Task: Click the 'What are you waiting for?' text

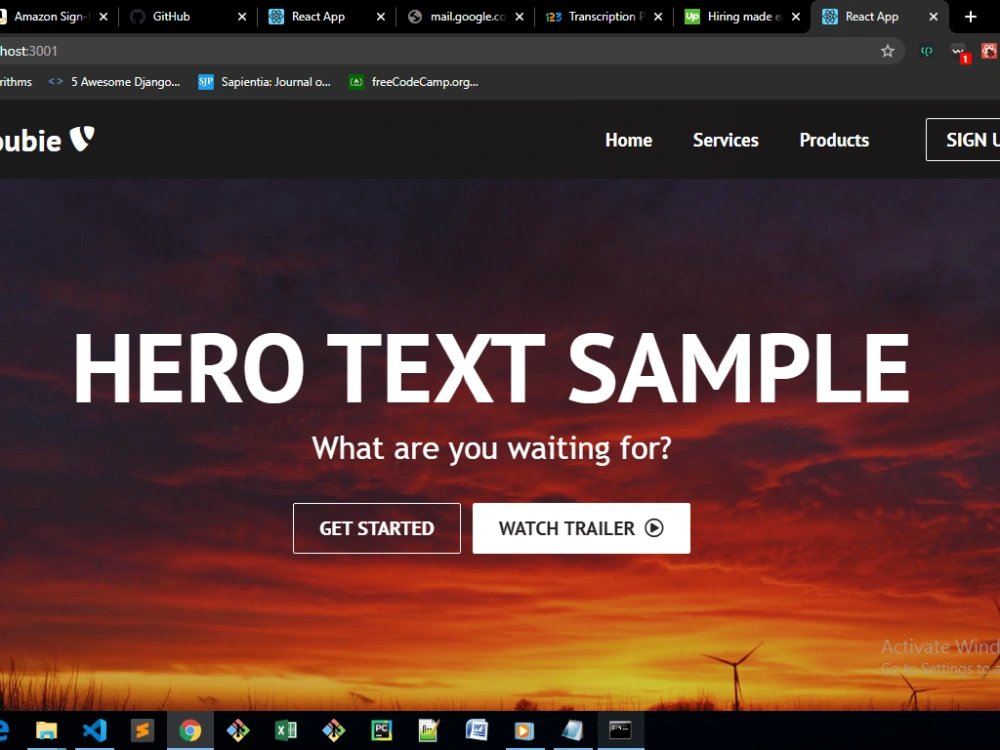Action: coord(492,448)
